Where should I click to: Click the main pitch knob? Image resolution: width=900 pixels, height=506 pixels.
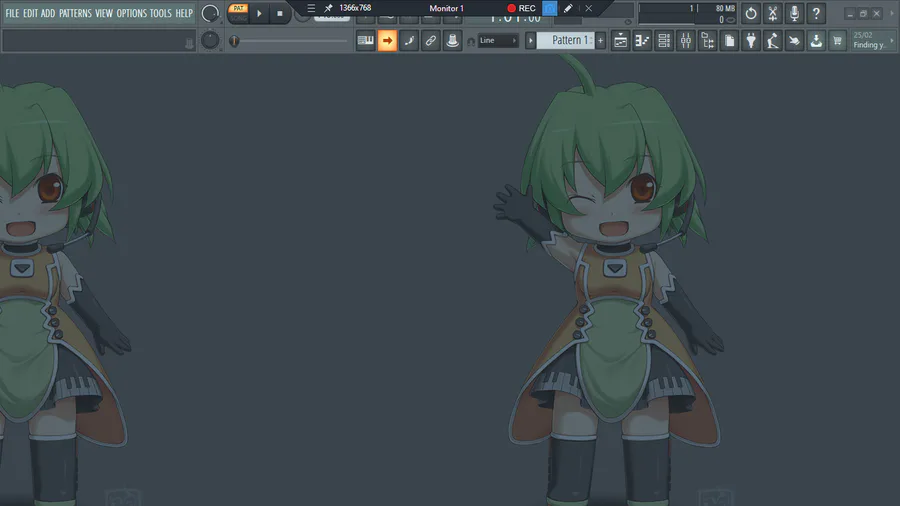click(210, 40)
